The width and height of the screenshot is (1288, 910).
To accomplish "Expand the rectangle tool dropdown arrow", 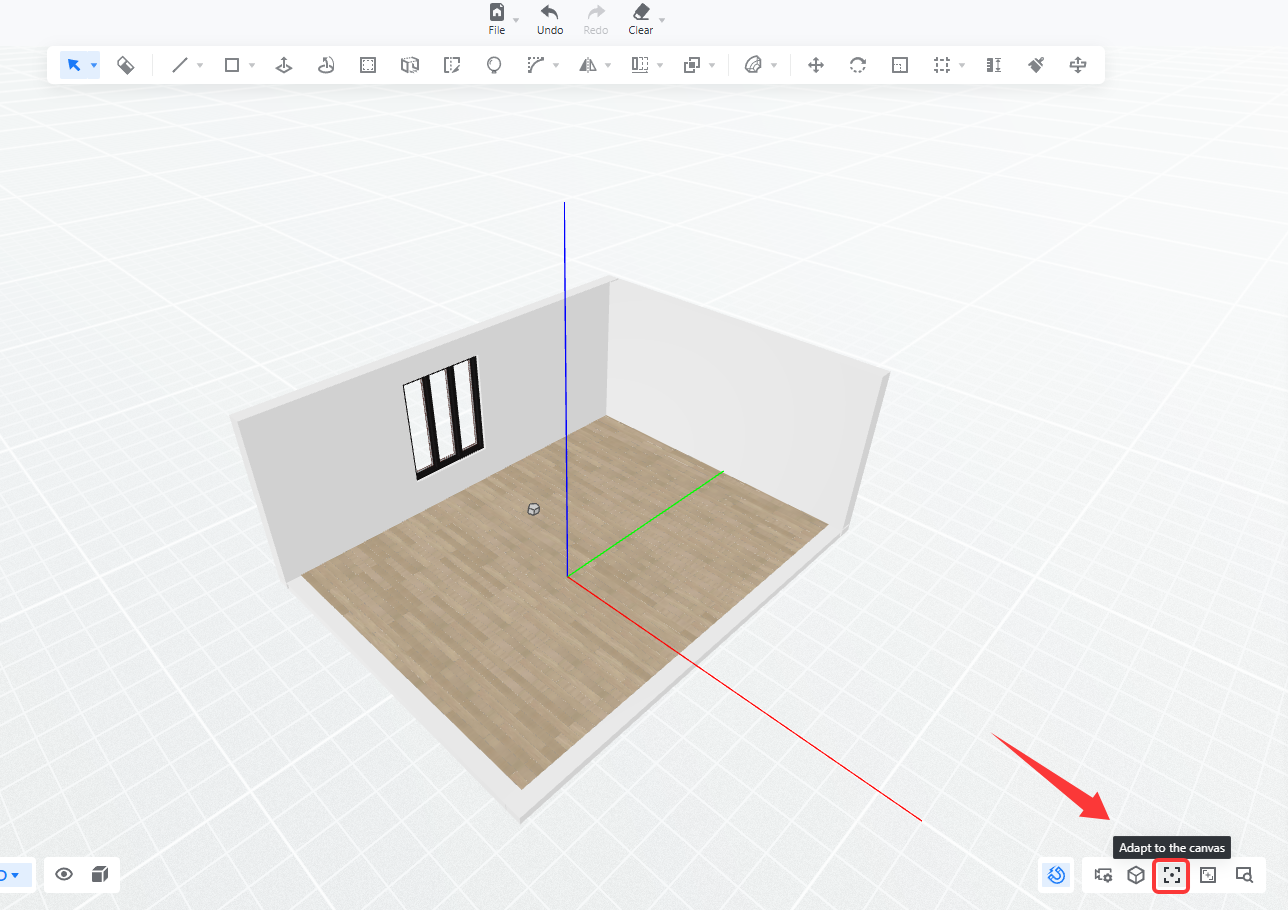I will click(252, 66).
